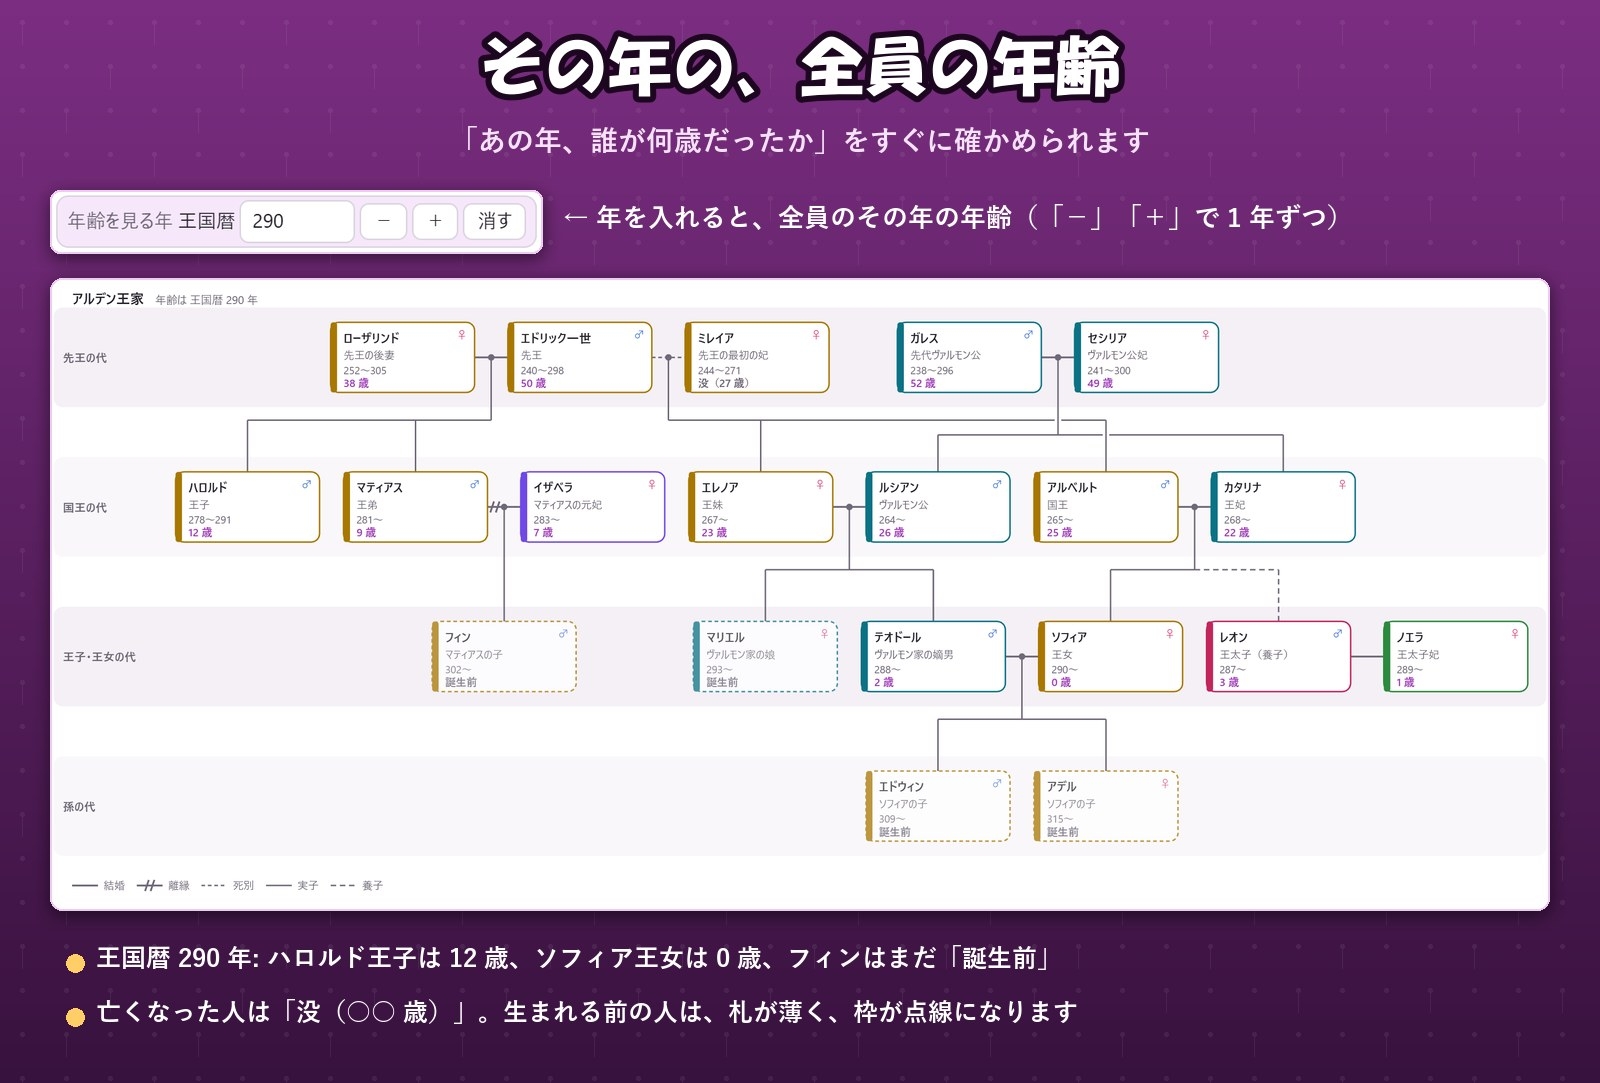Click the 先王の代 generation label
1600x1083 pixels.
(85, 358)
